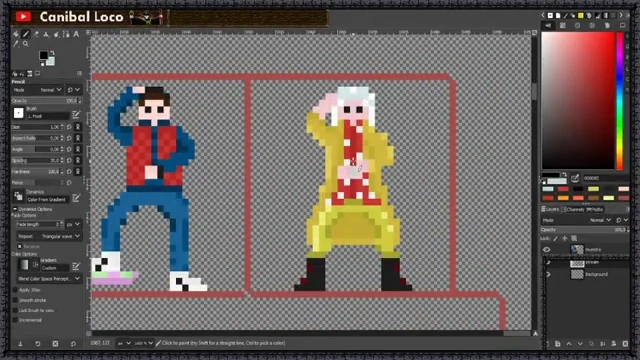
Task: Collapse the Dynamics Options expander
Action: point(15,209)
